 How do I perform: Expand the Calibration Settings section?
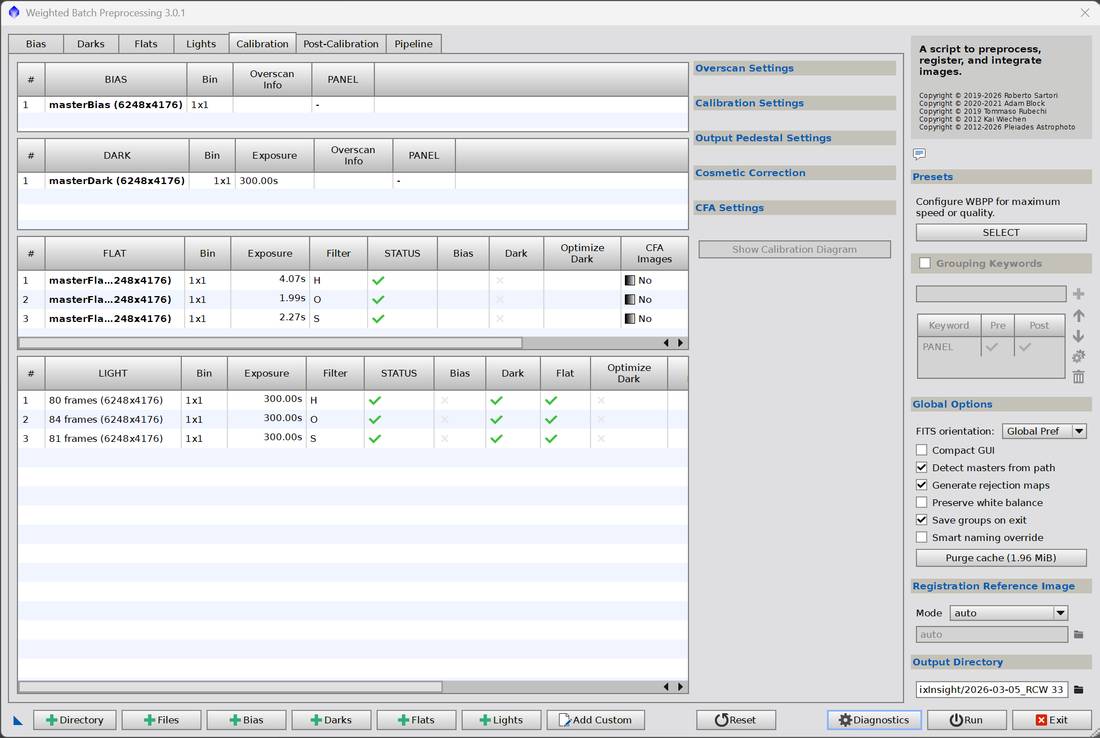tap(794, 103)
